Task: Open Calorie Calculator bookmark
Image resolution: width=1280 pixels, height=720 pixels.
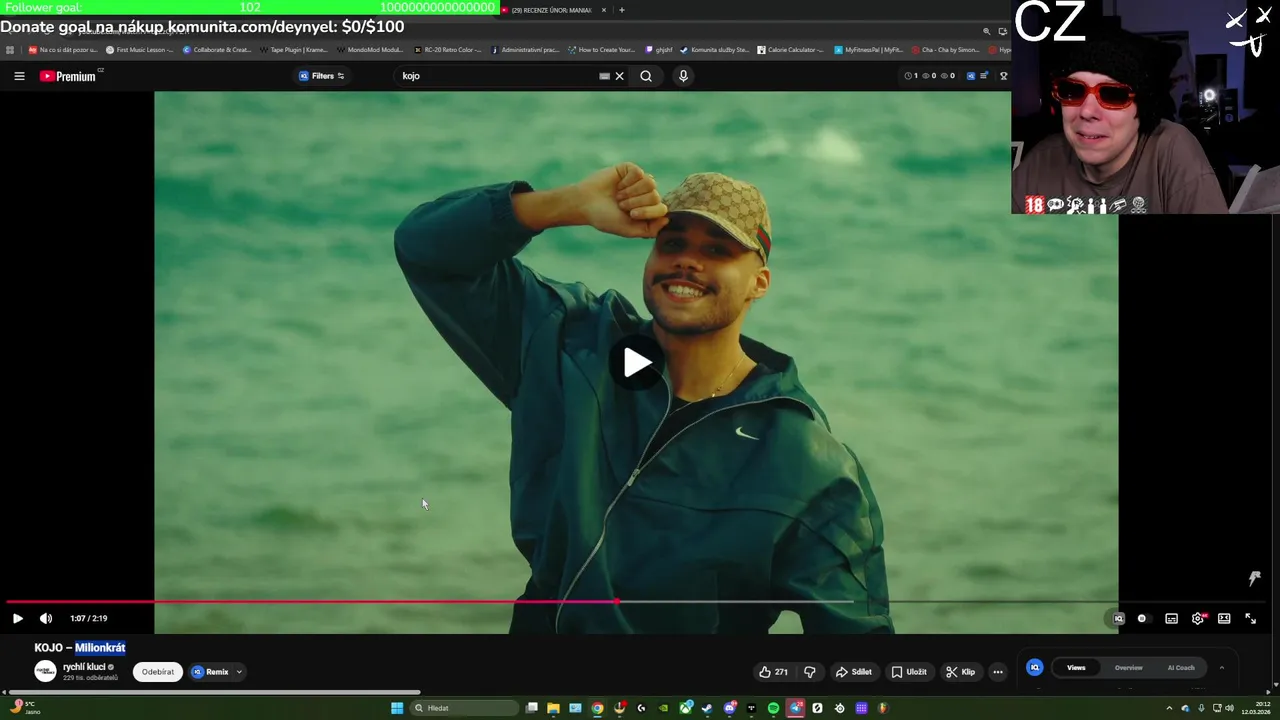Action: pos(791,50)
